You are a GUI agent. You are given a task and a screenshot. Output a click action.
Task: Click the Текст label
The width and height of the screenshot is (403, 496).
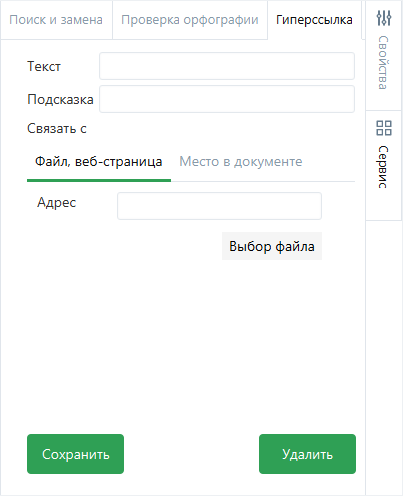pyautogui.click(x=44, y=66)
